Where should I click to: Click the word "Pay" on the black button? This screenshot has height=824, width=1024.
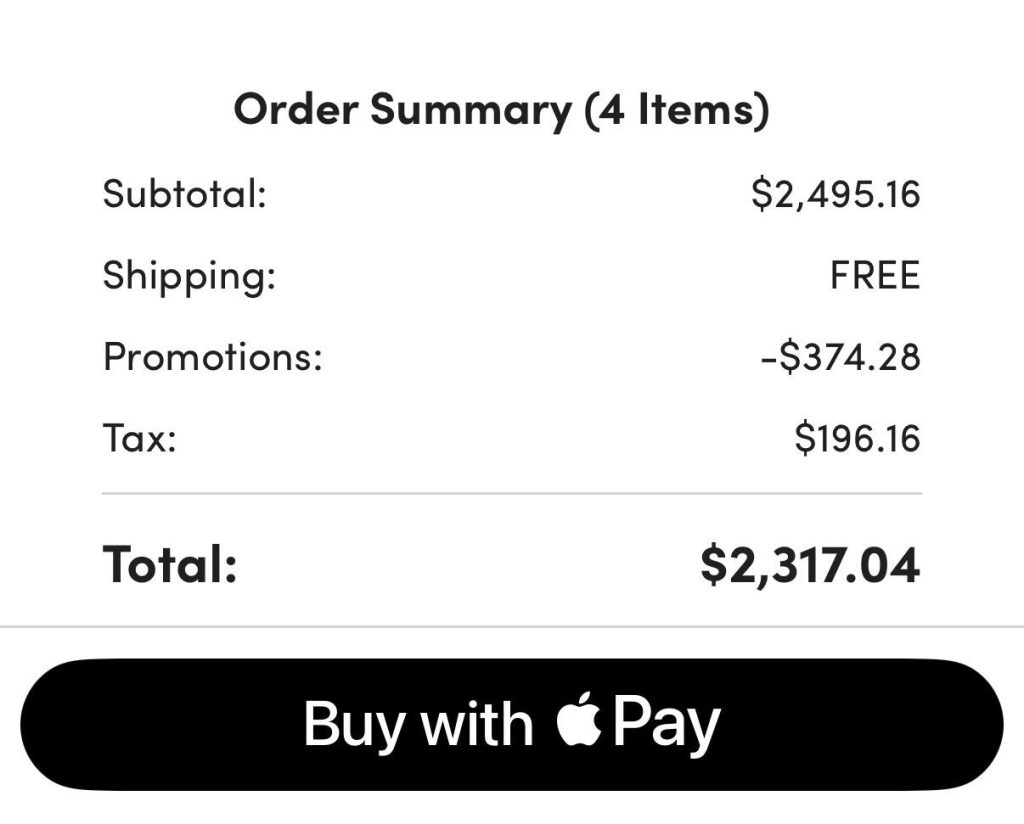tap(666, 724)
